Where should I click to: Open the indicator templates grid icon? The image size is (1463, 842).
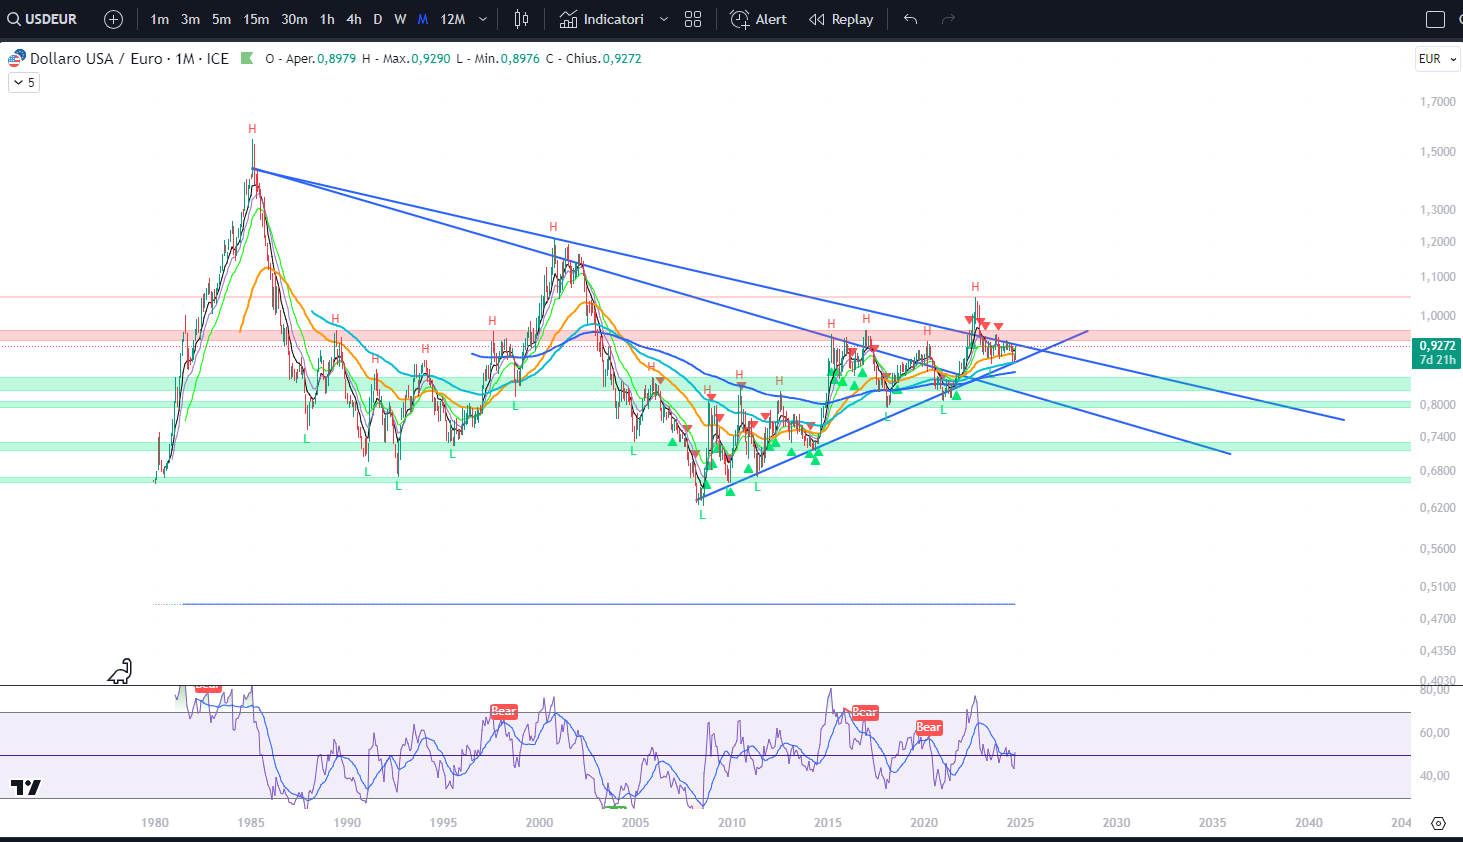693,19
